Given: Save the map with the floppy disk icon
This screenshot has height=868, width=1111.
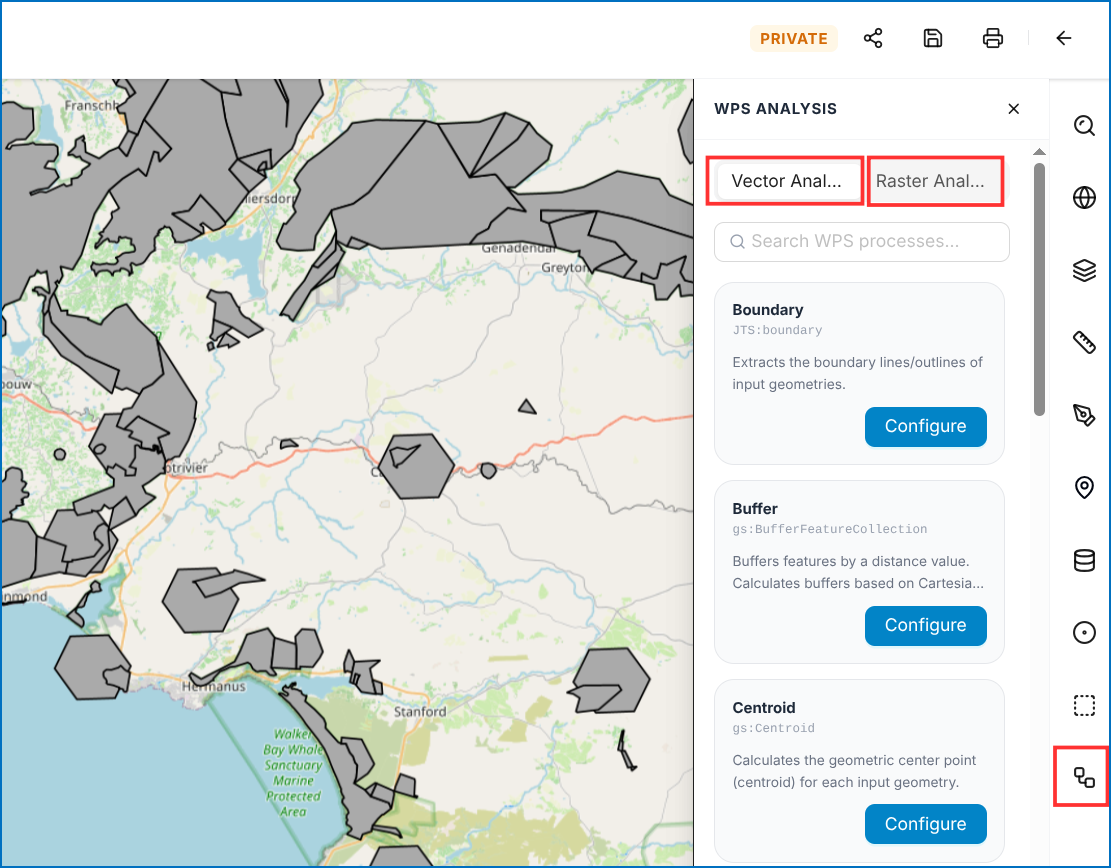Looking at the screenshot, I should tap(932, 38).
